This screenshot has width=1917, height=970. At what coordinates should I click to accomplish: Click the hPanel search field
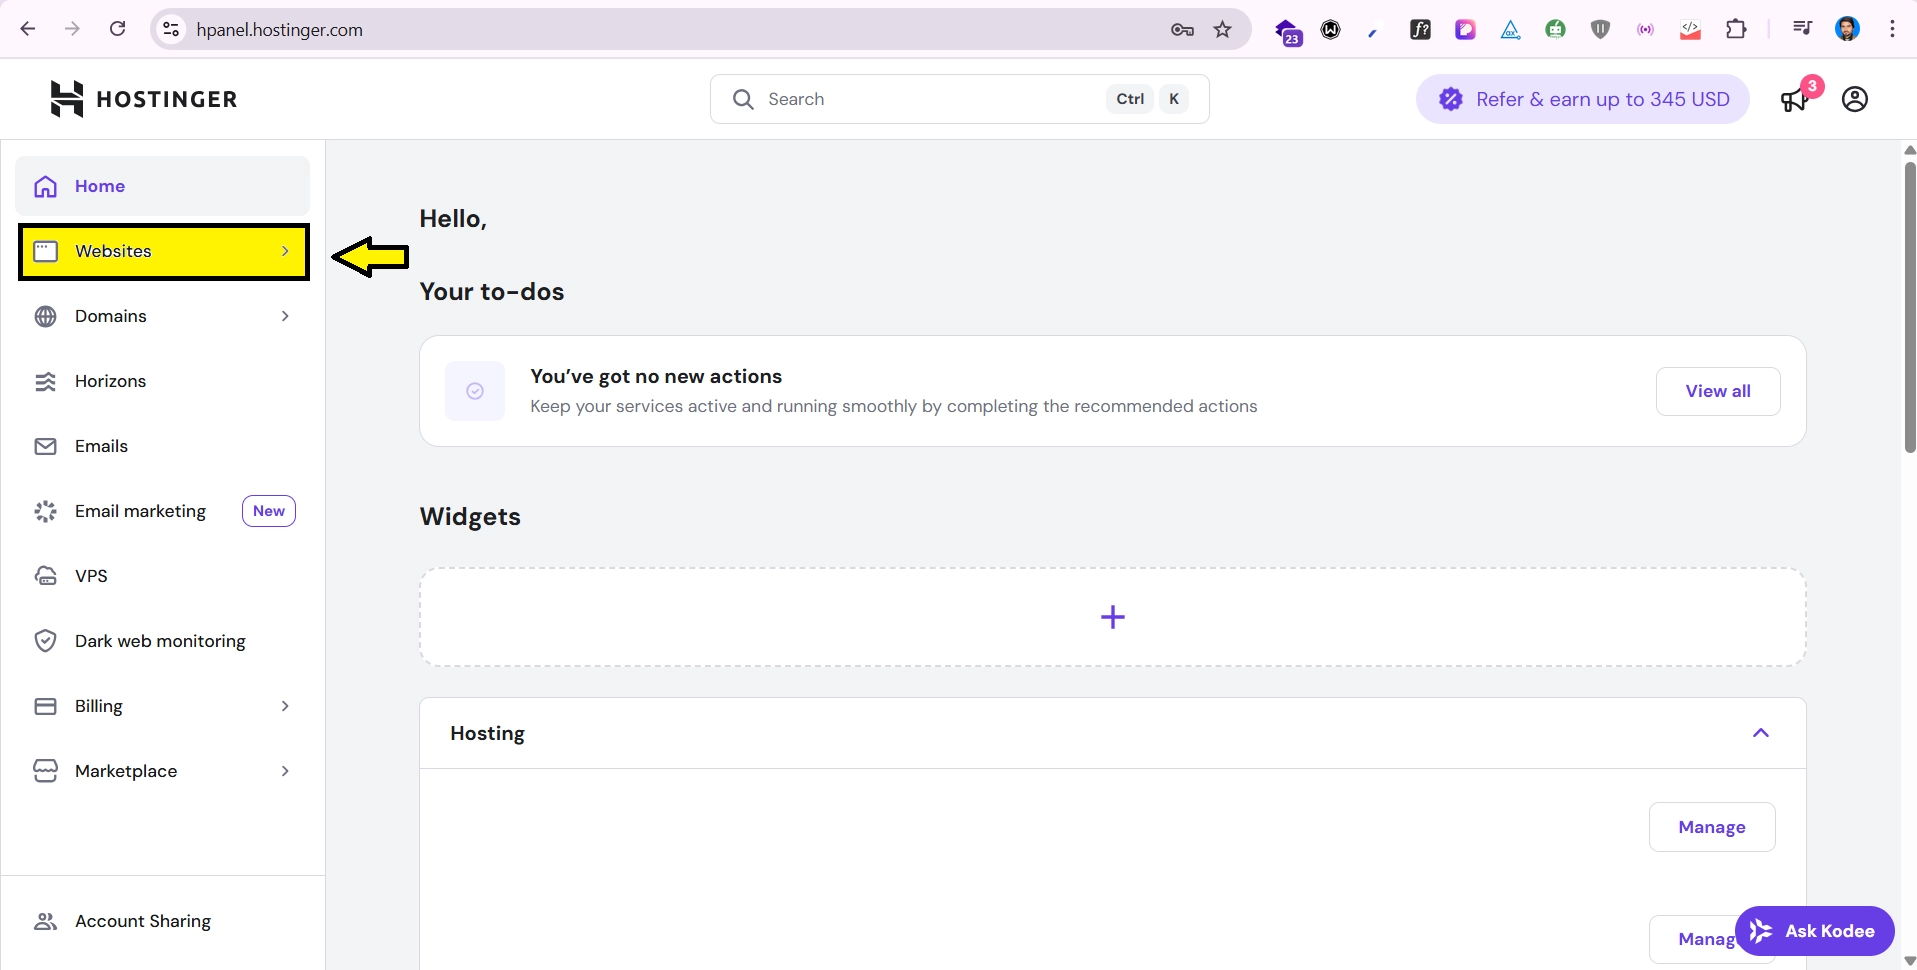point(930,99)
